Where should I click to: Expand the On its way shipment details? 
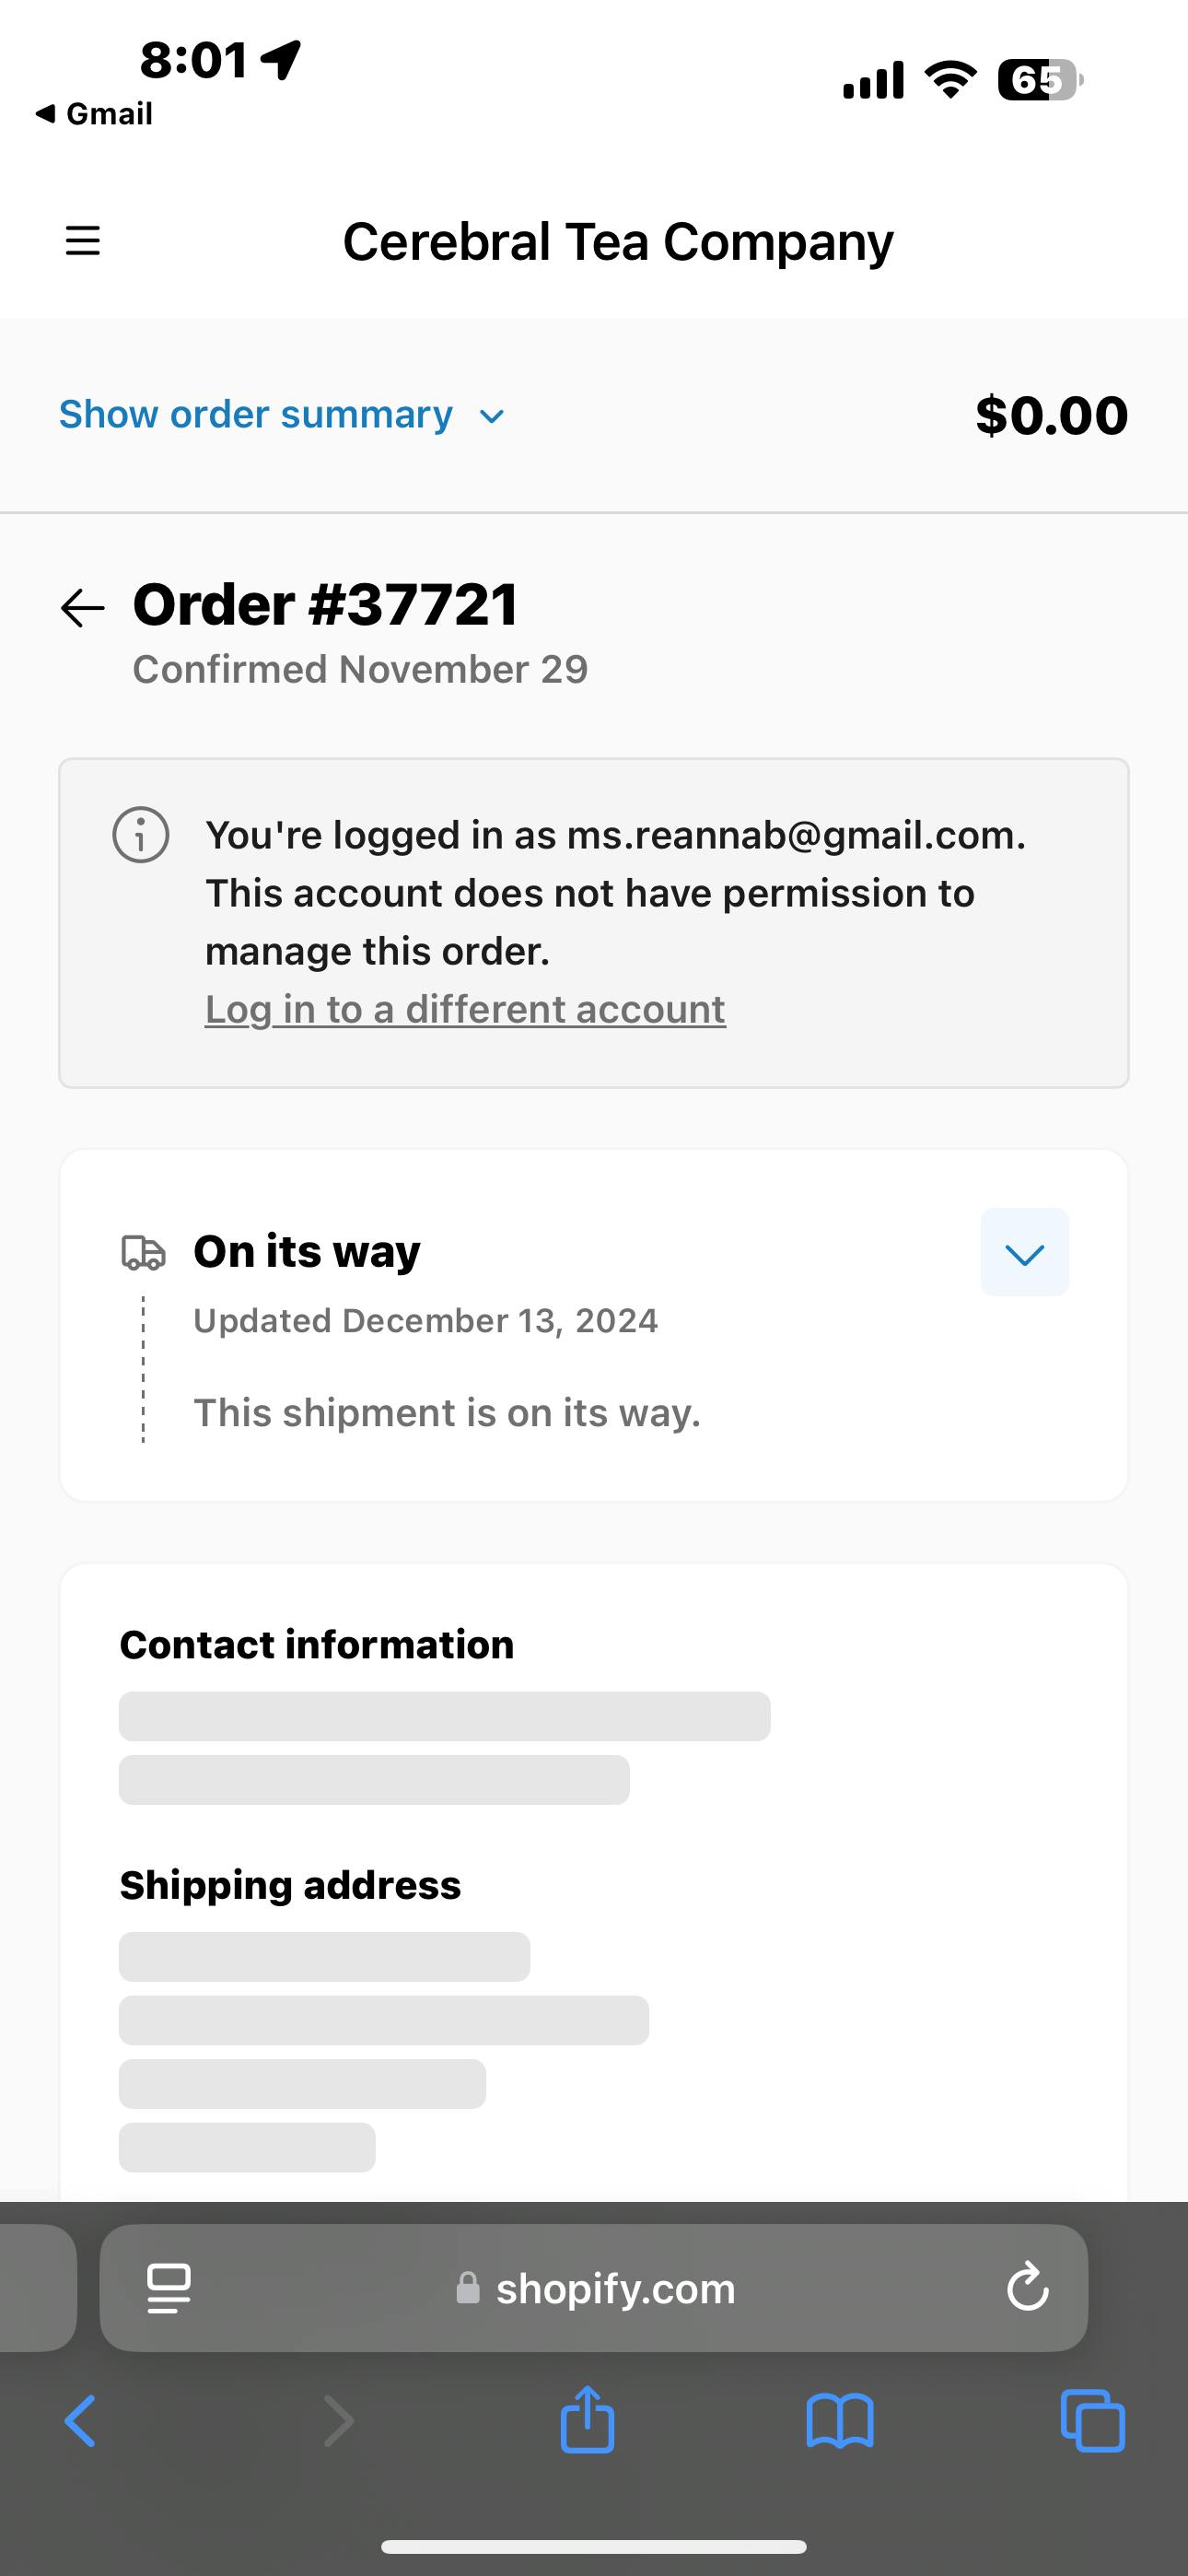[x=1024, y=1252]
